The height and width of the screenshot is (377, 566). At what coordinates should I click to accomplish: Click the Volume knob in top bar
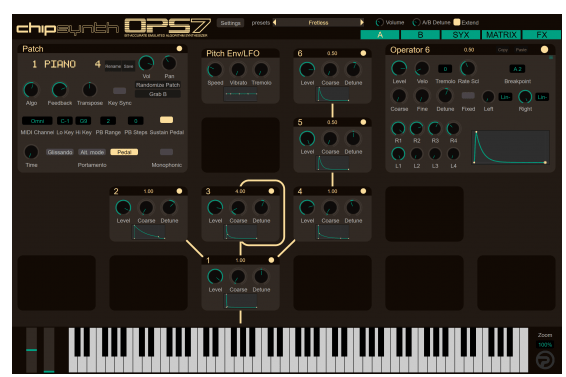pyautogui.click(x=379, y=22)
